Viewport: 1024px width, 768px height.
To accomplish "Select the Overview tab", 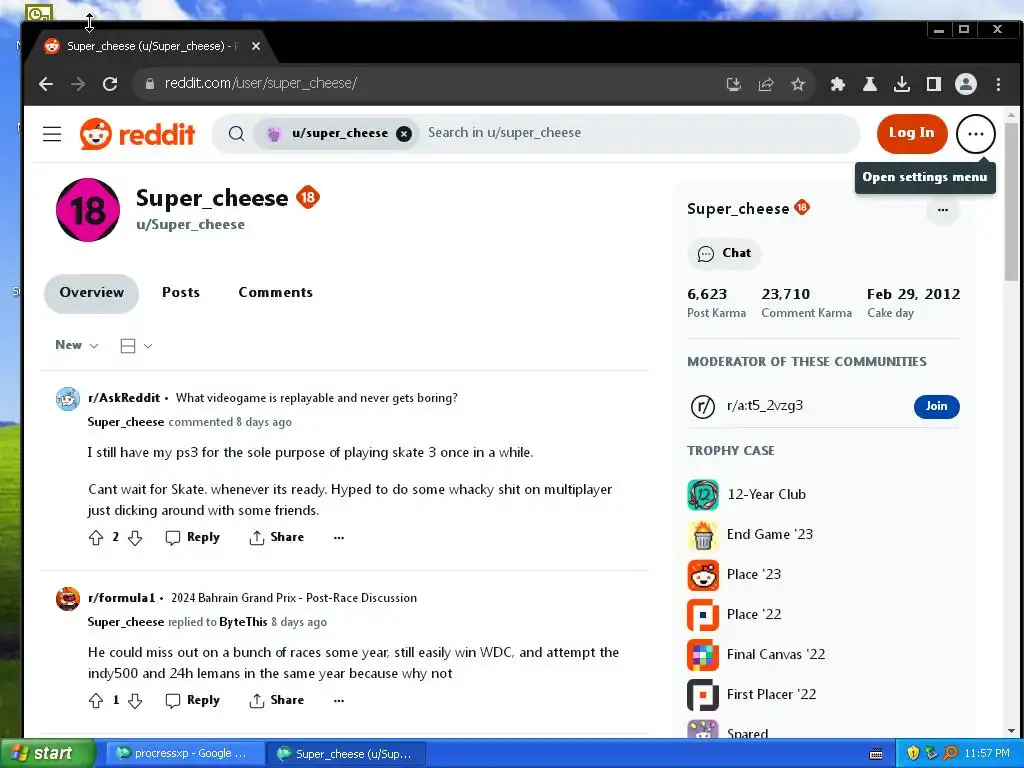I will 91,293.
